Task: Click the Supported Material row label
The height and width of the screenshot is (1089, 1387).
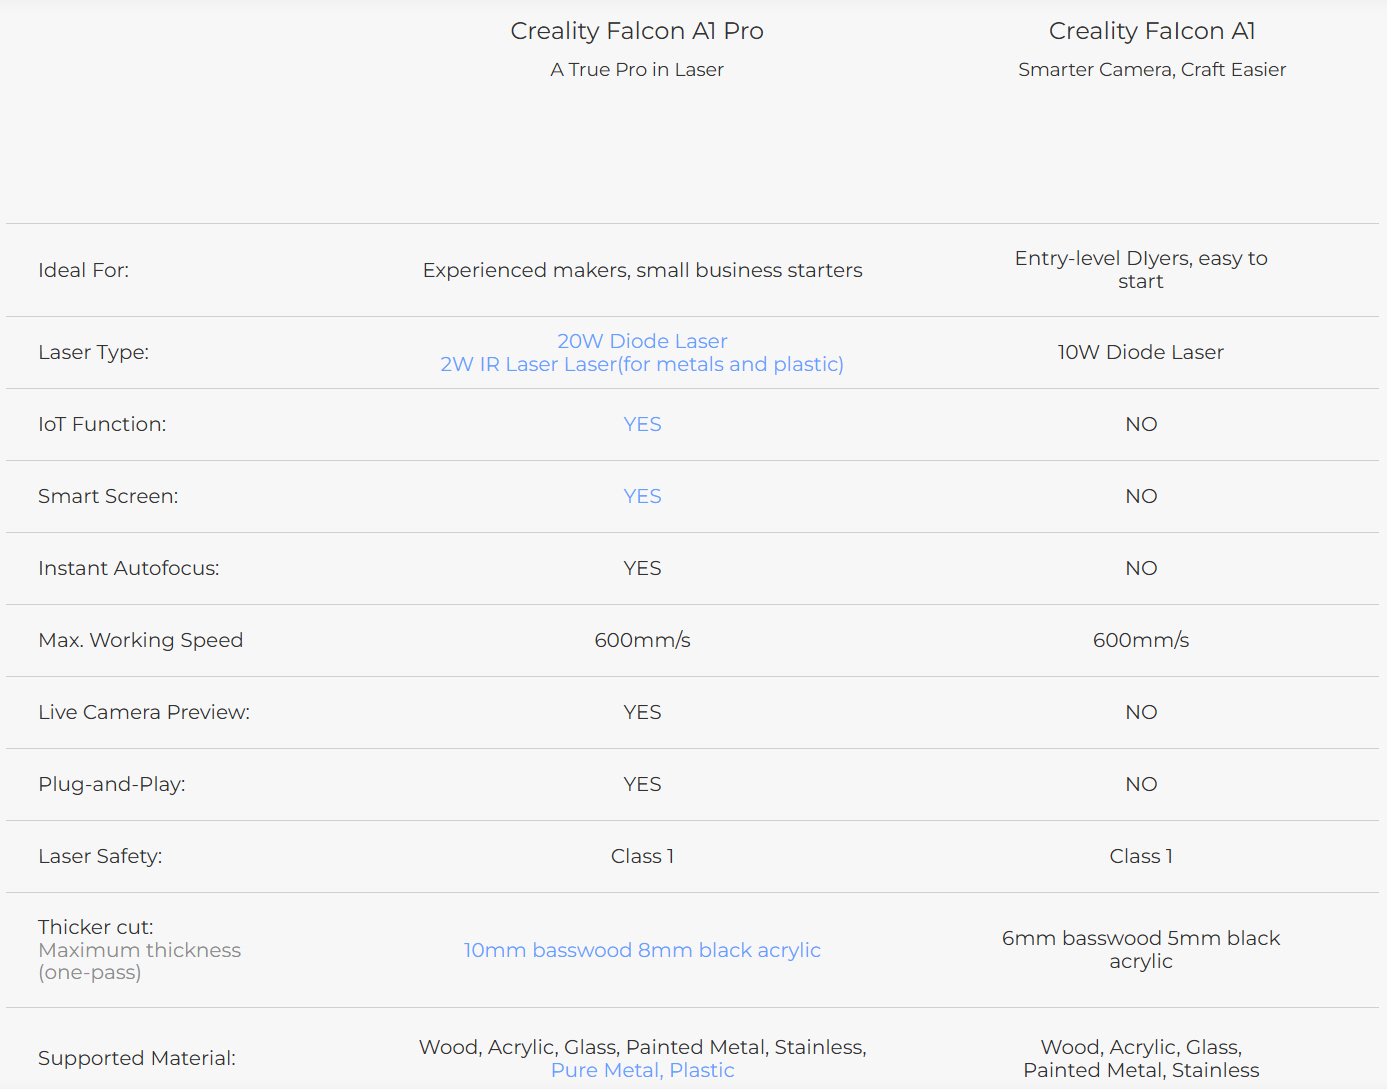Action: [x=136, y=1058]
